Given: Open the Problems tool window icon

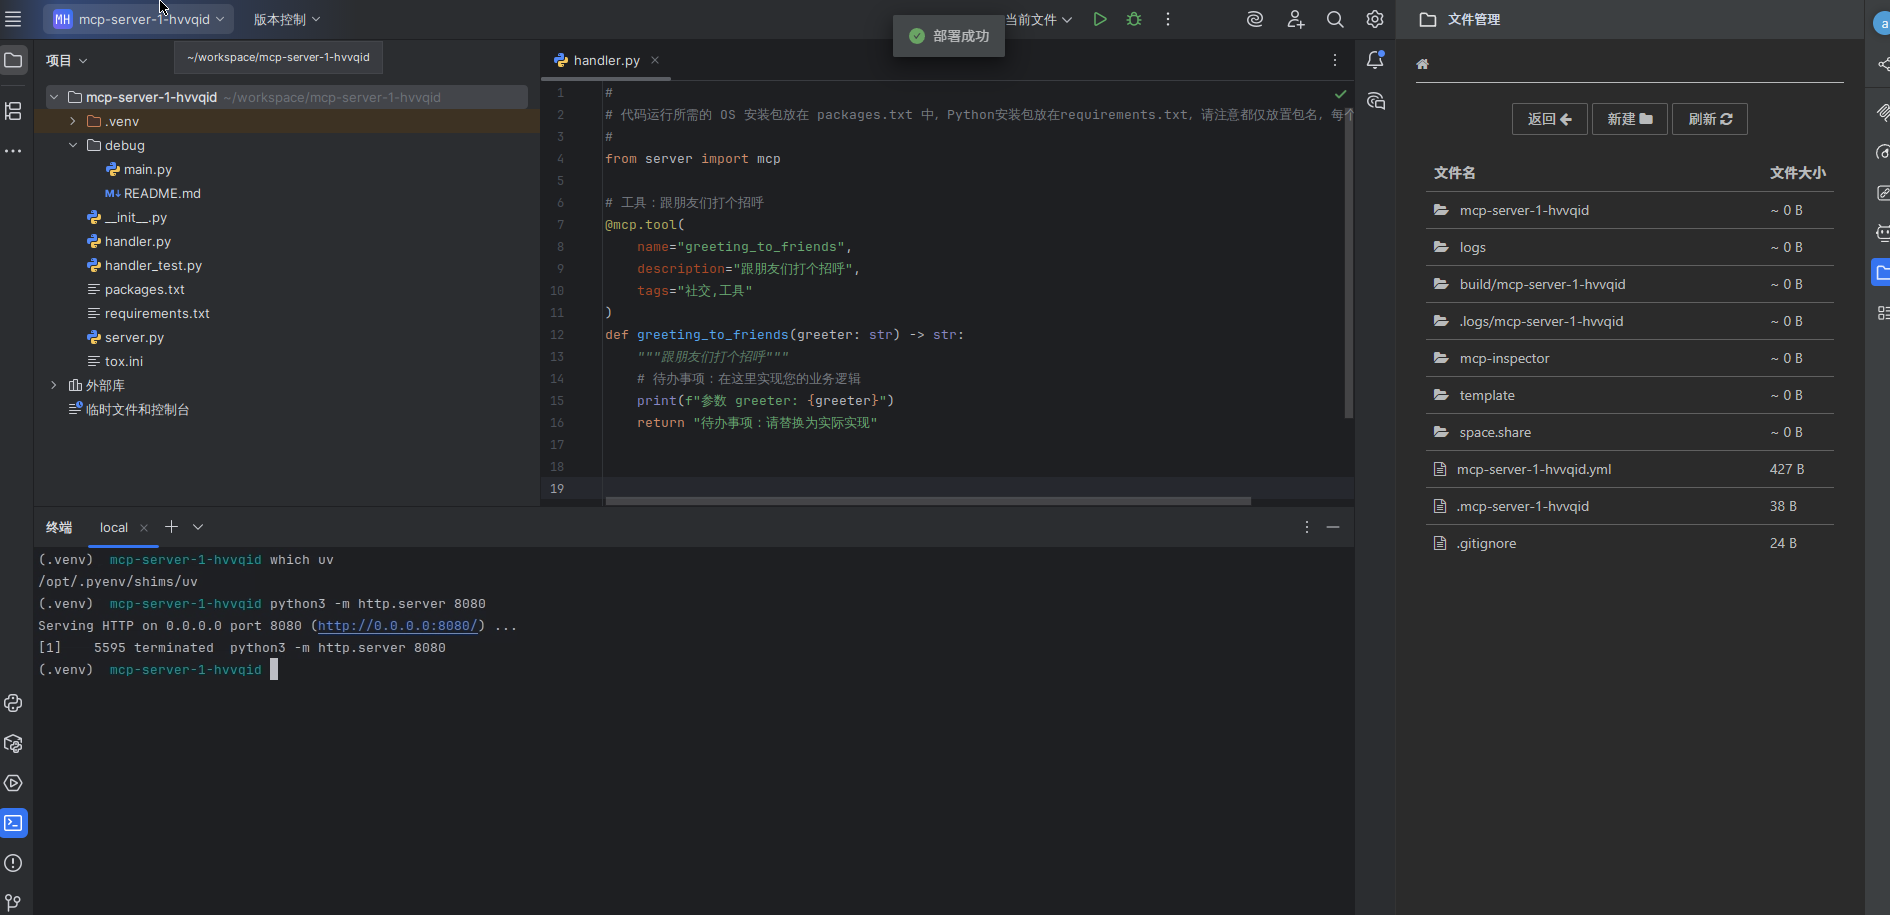Looking at the screenshot, I should (13, 863).
